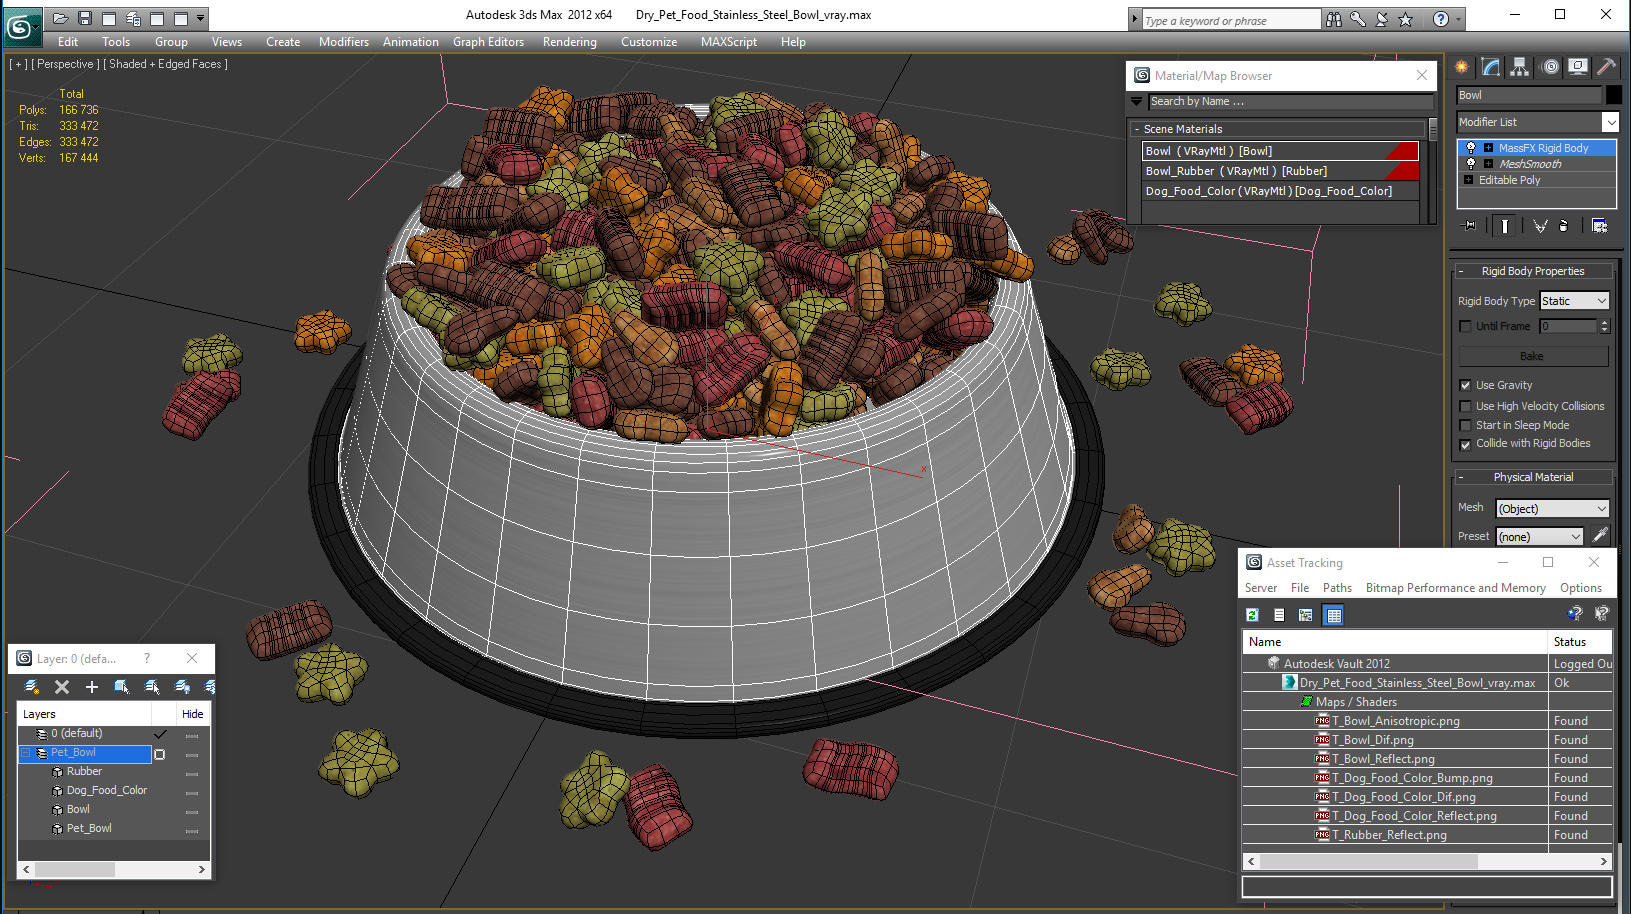This screenshot has width=1631, height=914.
Task: Toggle current layer box for Pet_Bowl layer
Action: tap(160, 754)
